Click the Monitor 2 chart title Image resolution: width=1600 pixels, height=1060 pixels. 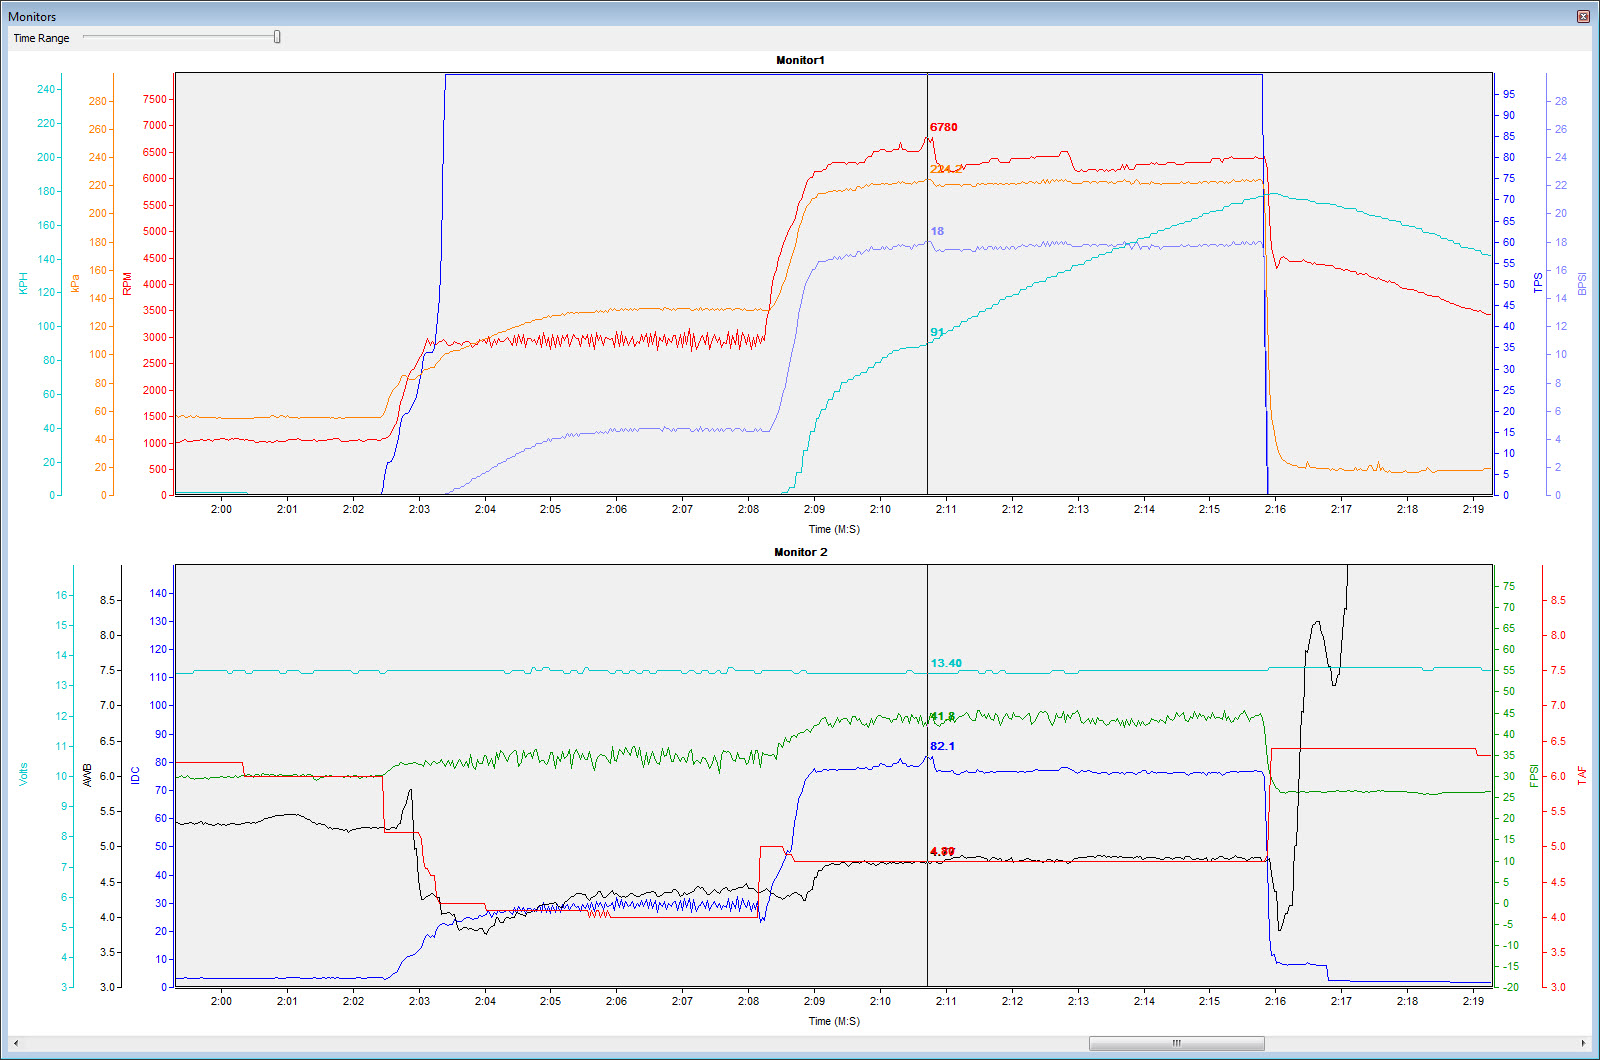click(800, 552)
